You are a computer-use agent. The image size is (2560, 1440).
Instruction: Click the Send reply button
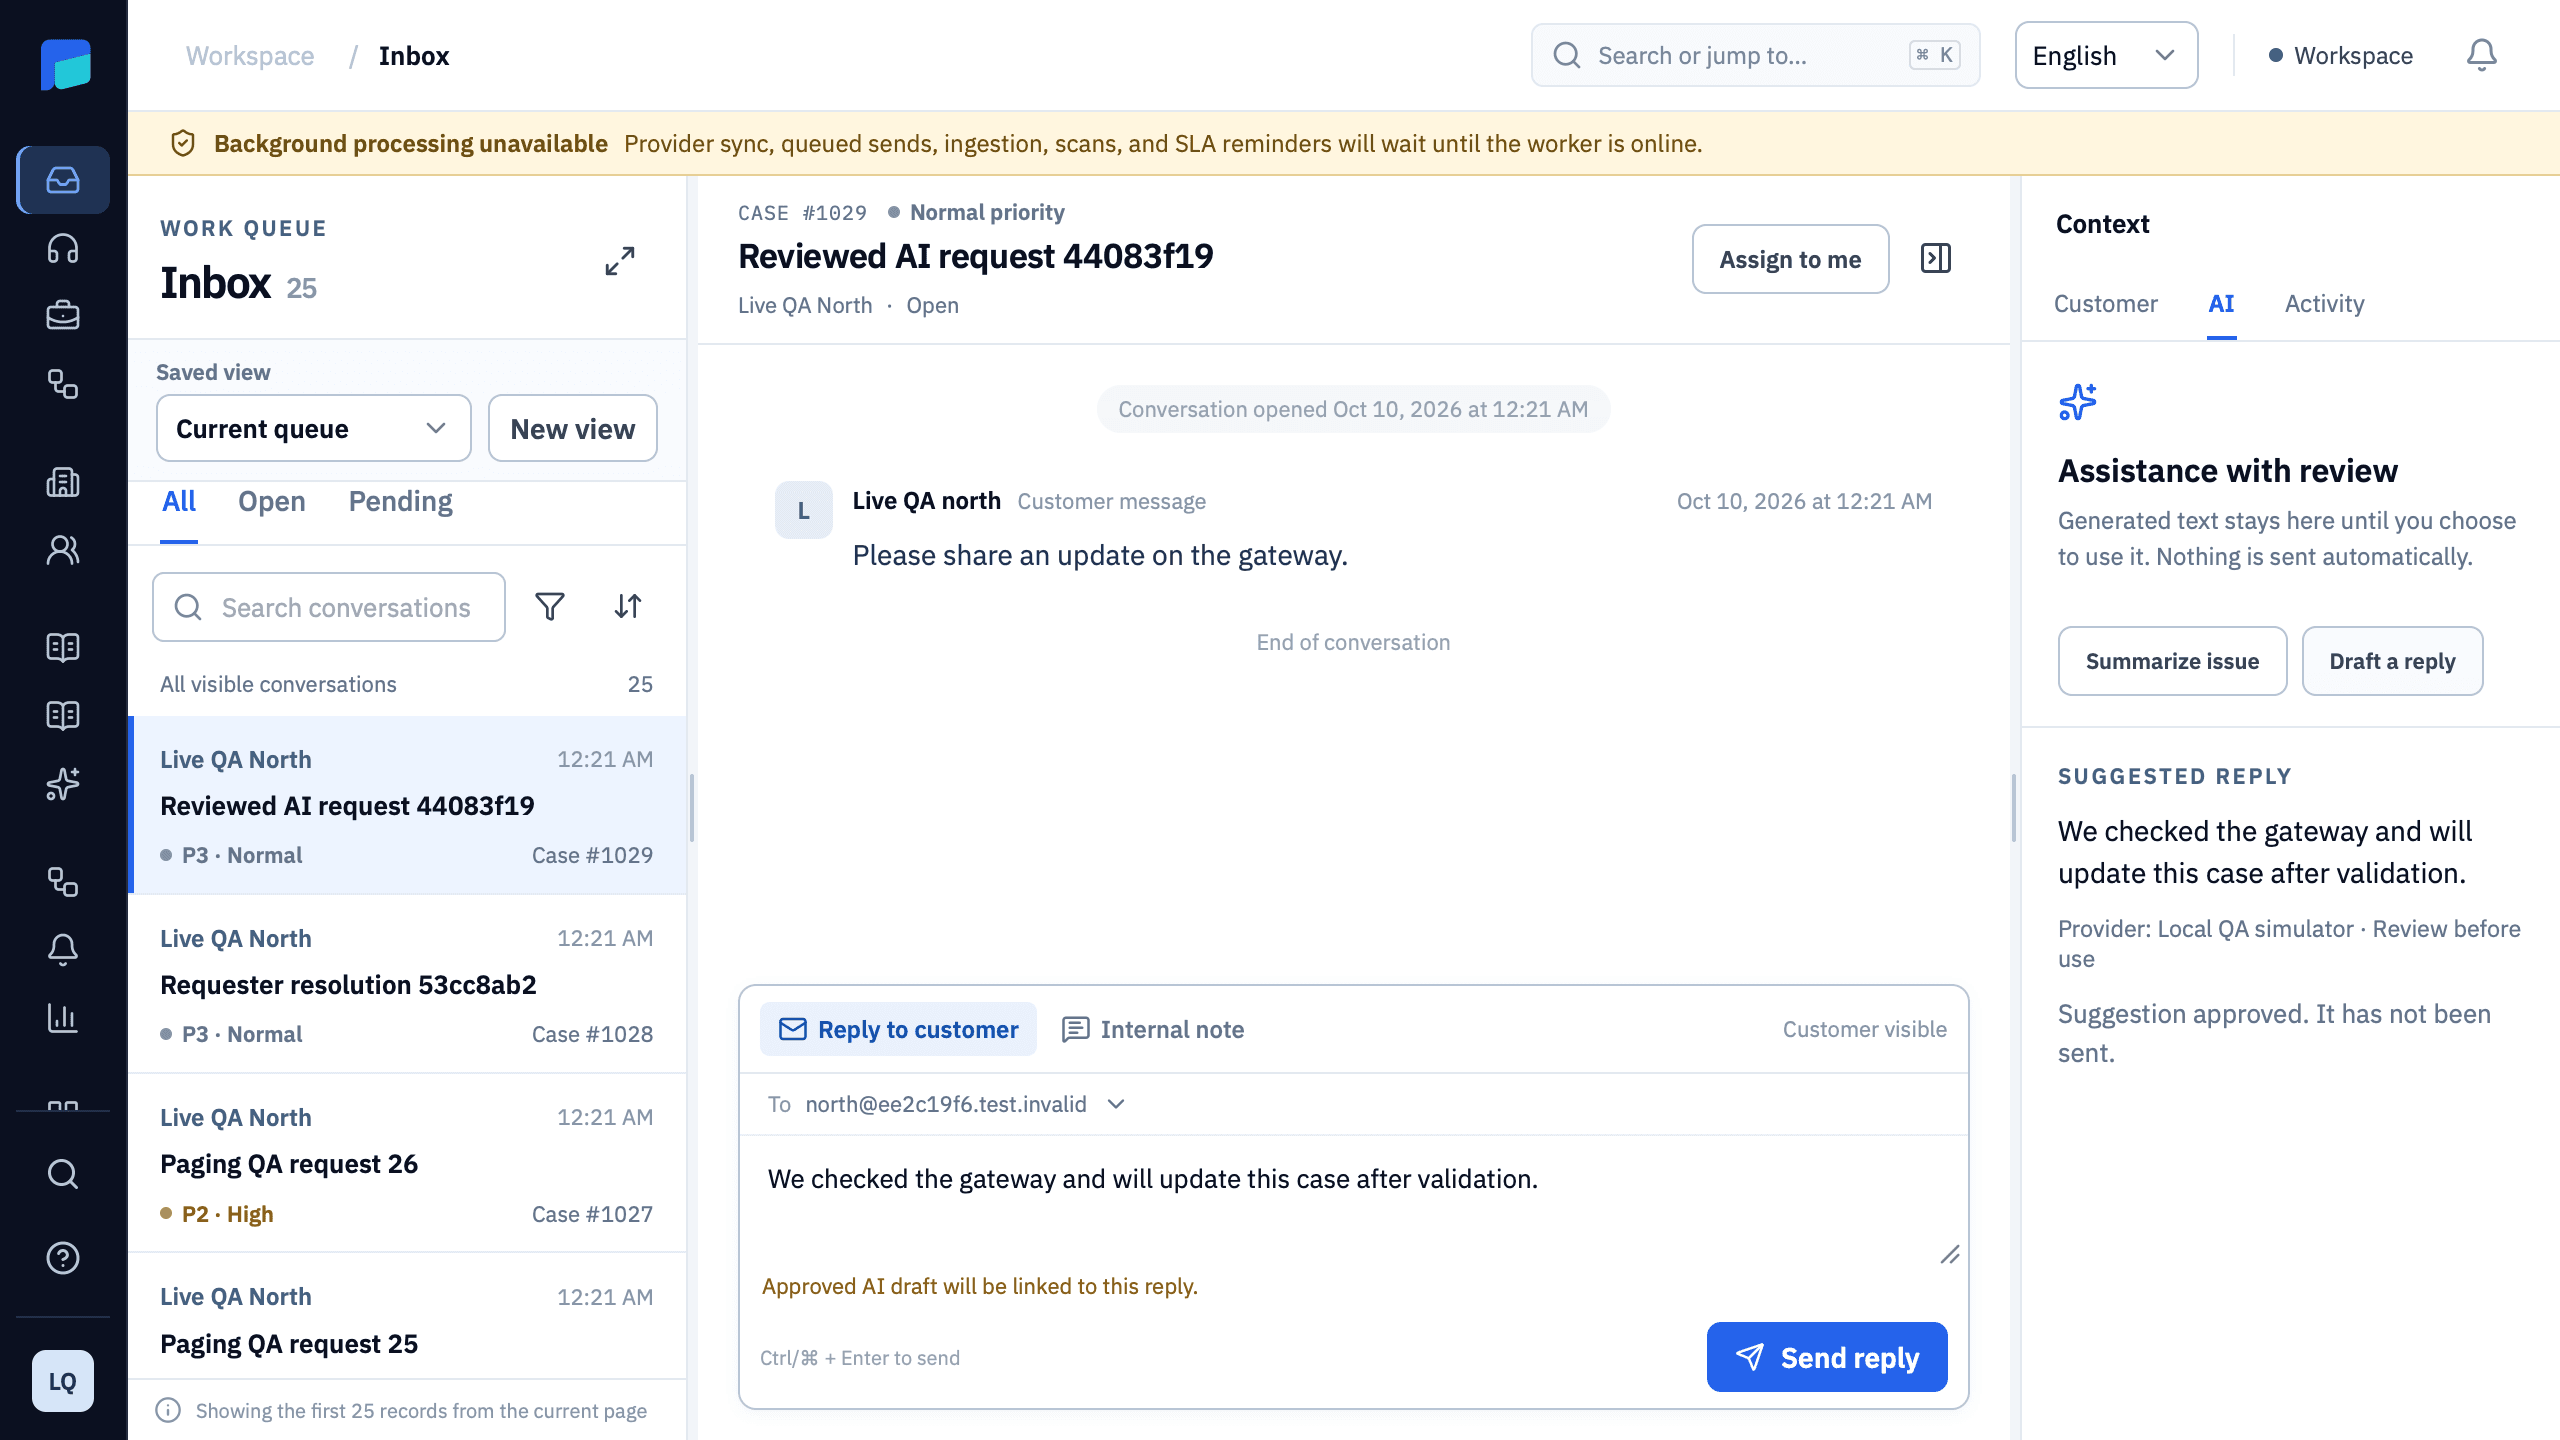pos(1827,1357)
